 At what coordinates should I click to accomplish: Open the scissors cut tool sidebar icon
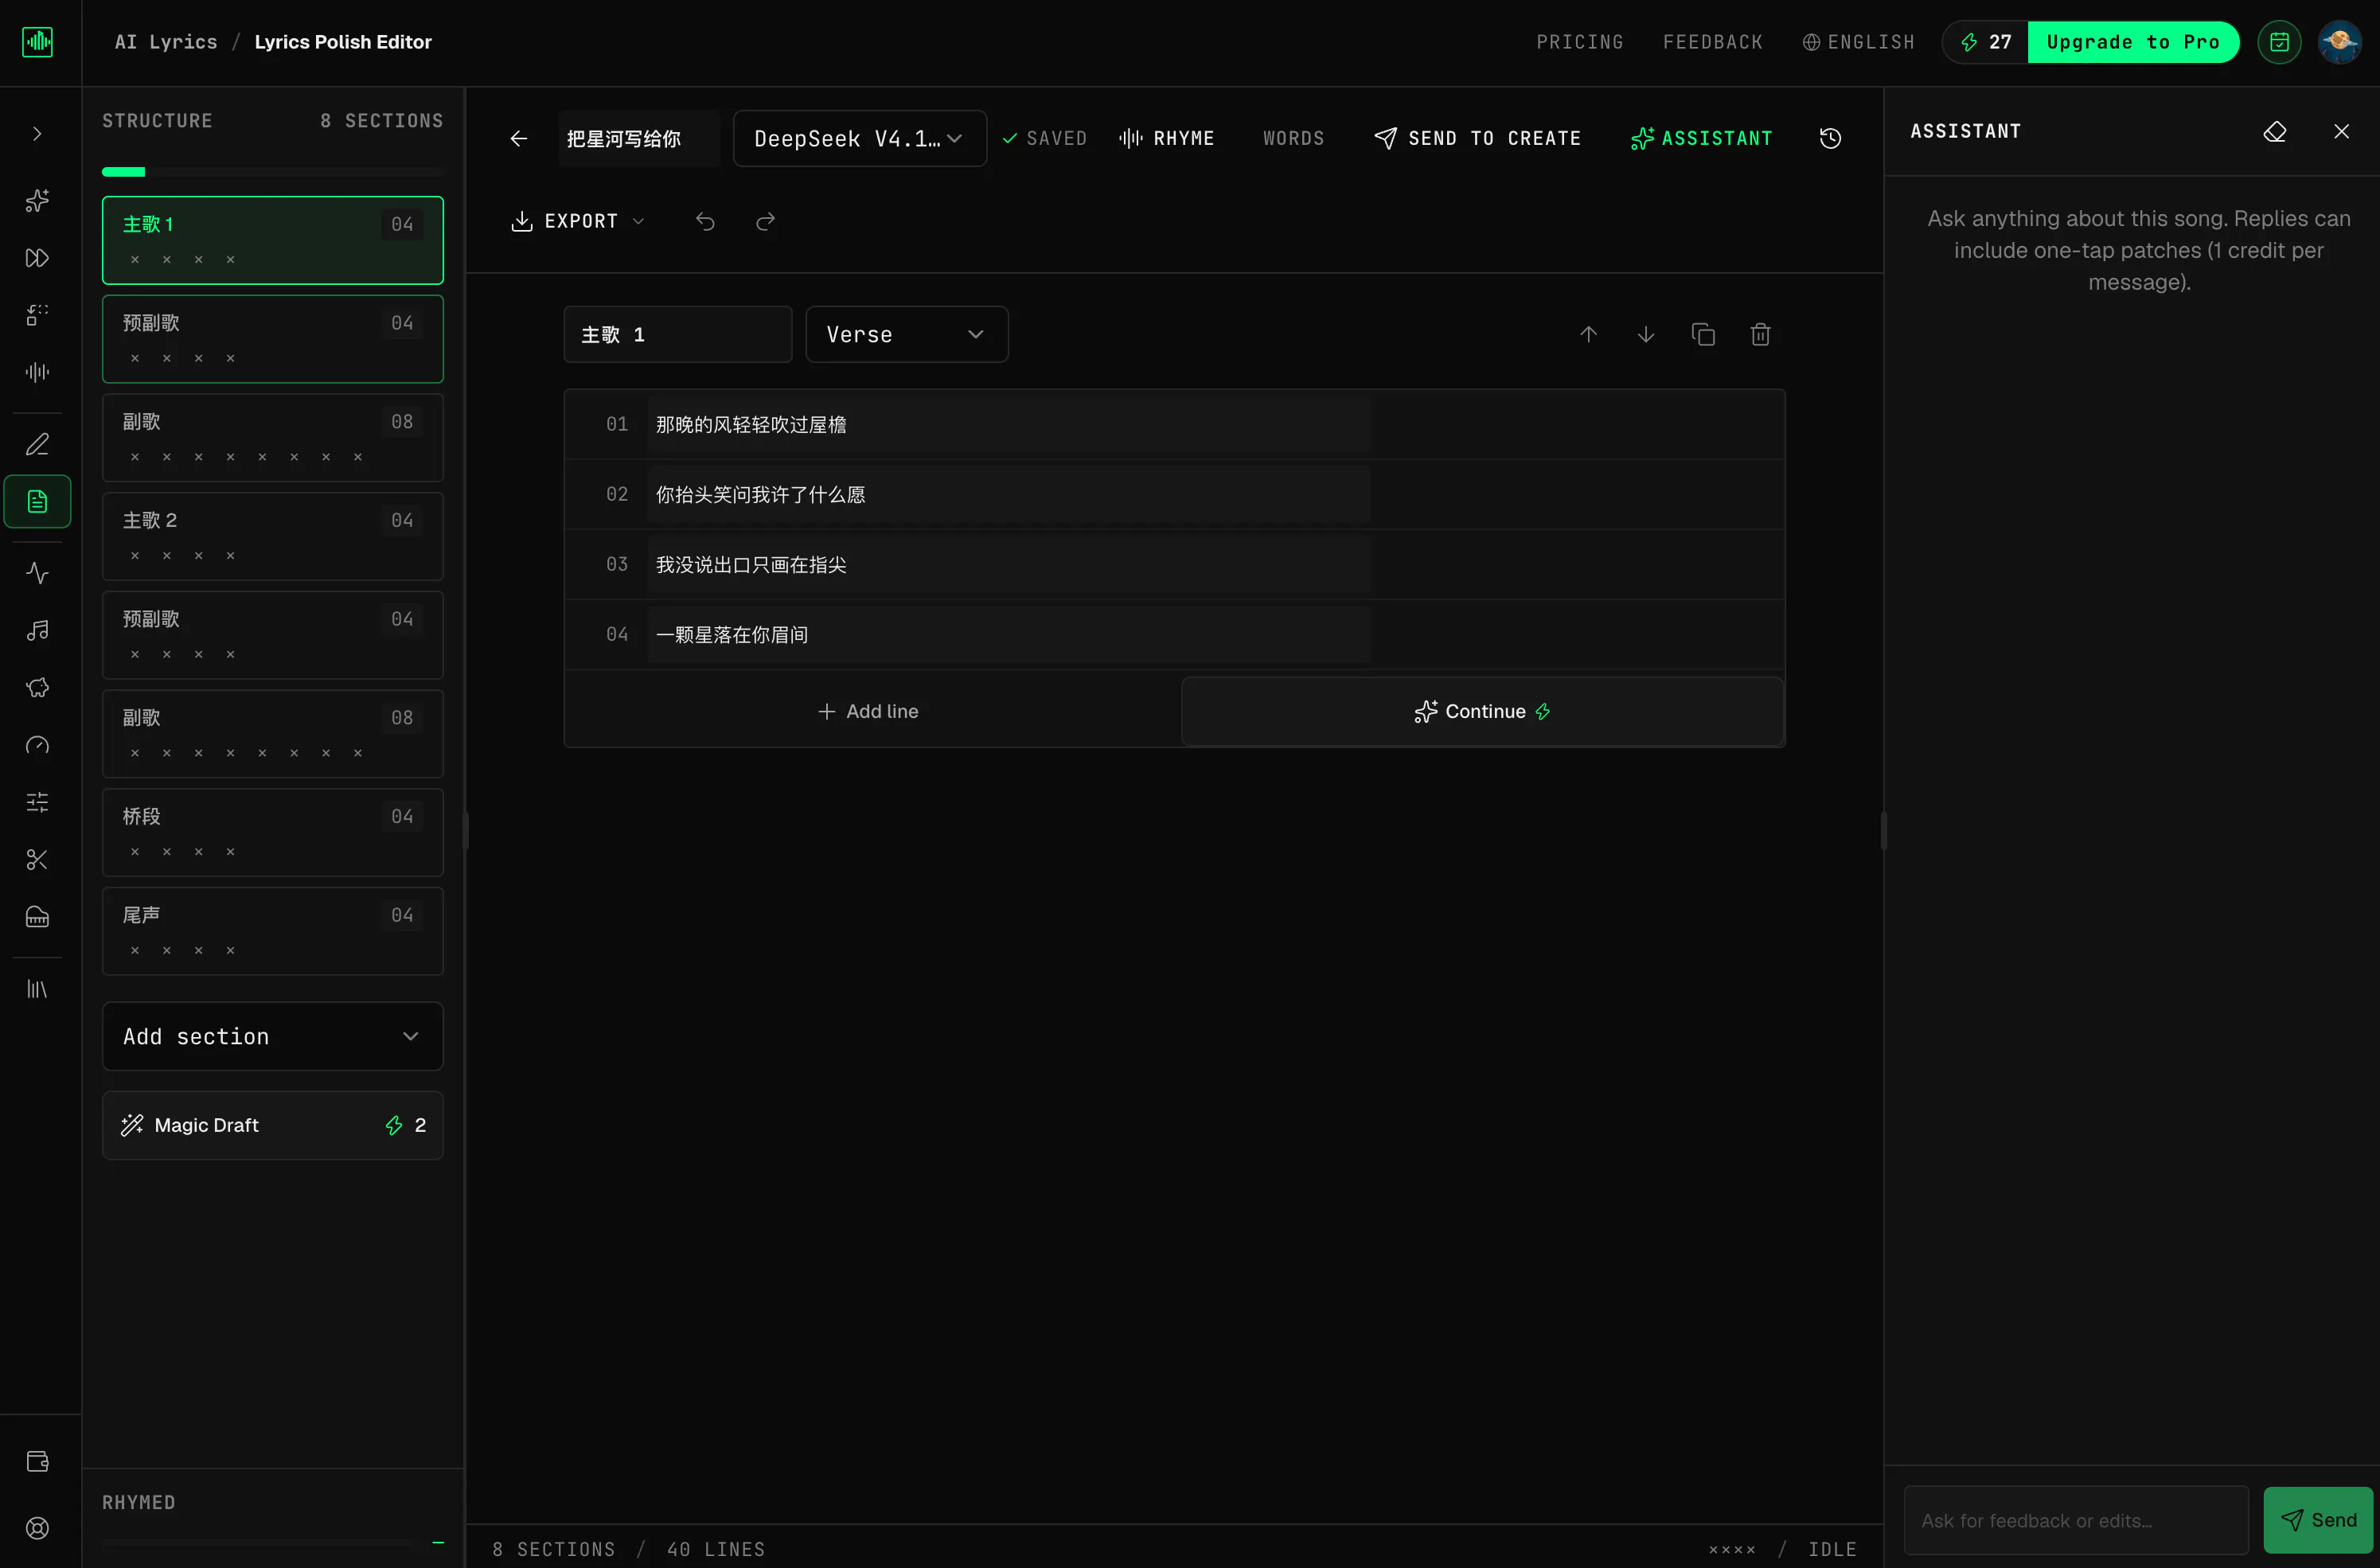37,859
